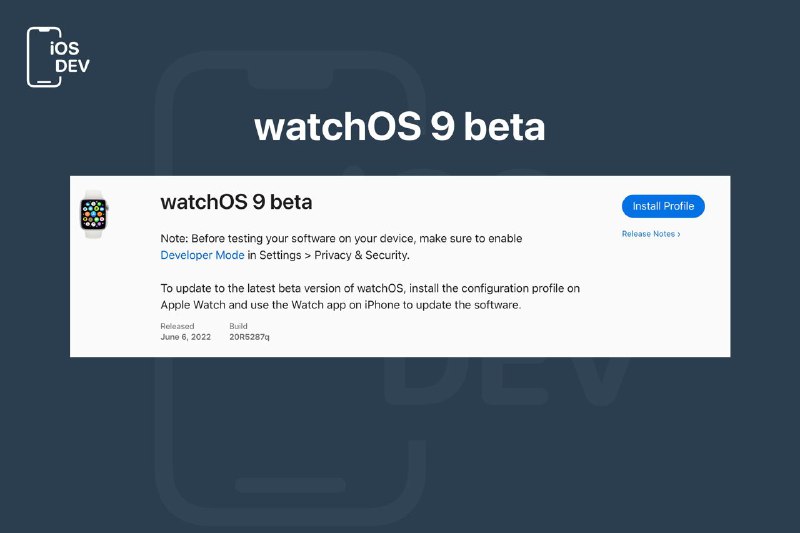Click the large white watchOS 9 beta headline
Viewport: 800px width, 533px height.
tap(399, 126)
